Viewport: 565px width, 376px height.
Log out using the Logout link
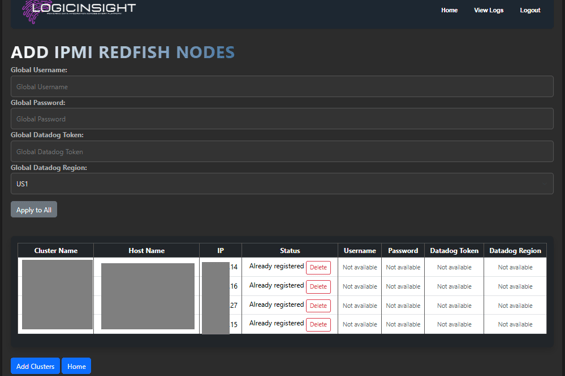point(530,10)
